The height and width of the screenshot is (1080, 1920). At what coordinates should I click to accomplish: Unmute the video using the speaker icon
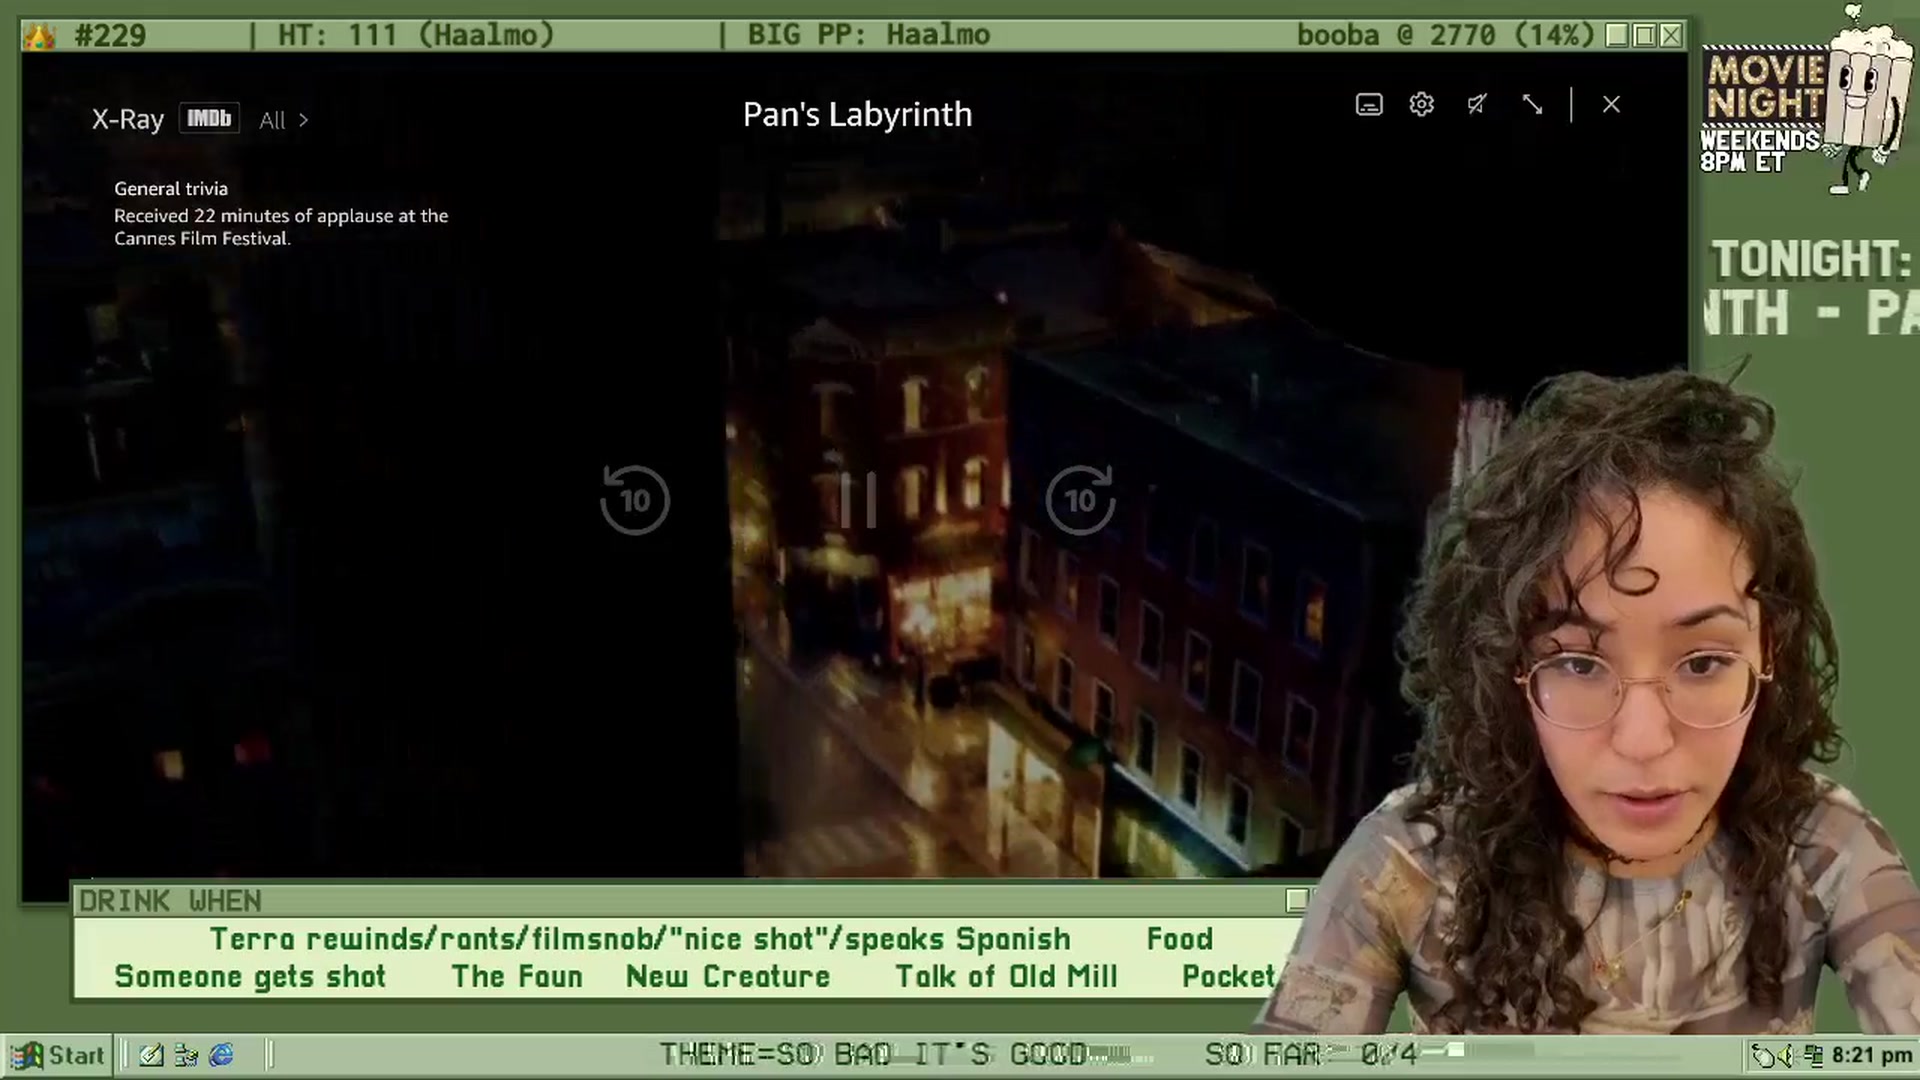pyautogui.click(x=1477, y=104)
